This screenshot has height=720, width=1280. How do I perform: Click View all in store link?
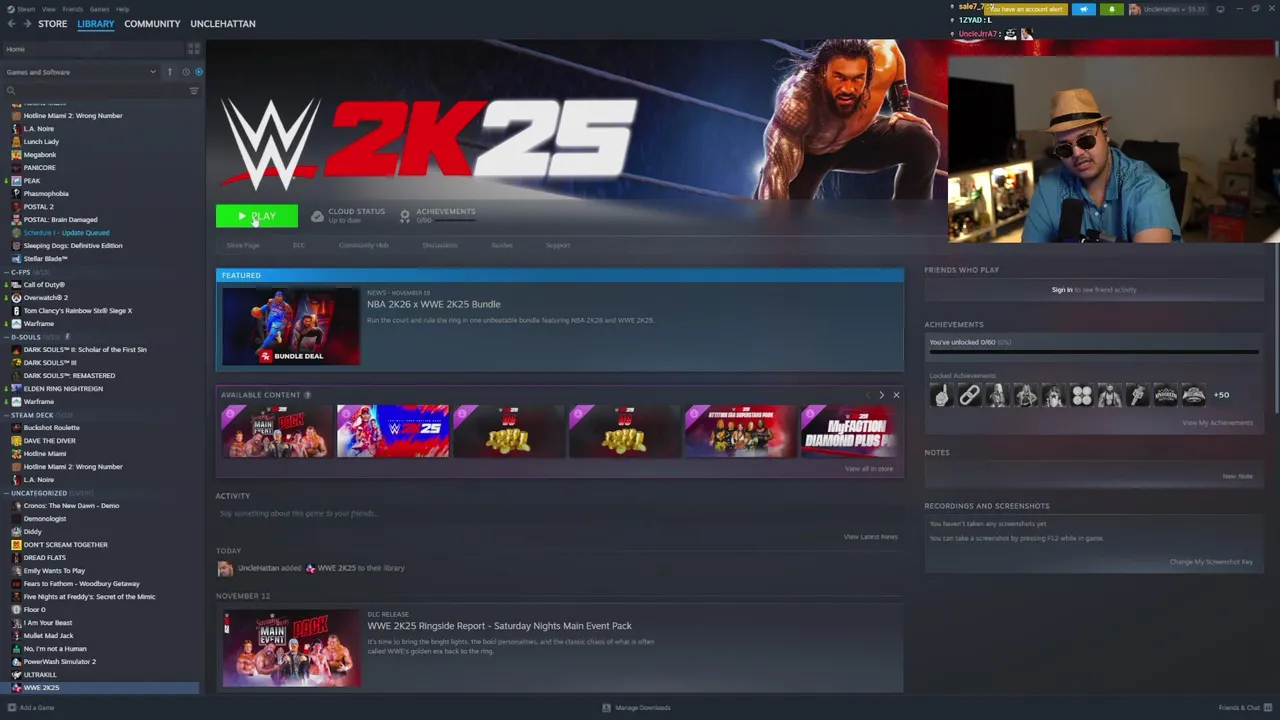[869, 469]
